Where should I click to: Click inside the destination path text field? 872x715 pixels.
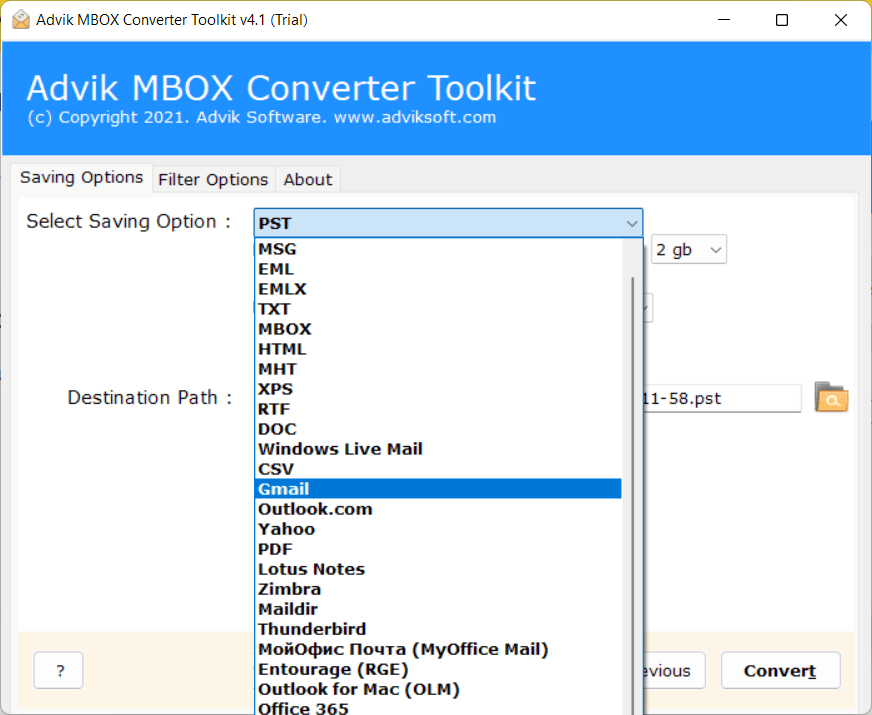[730, 398]
